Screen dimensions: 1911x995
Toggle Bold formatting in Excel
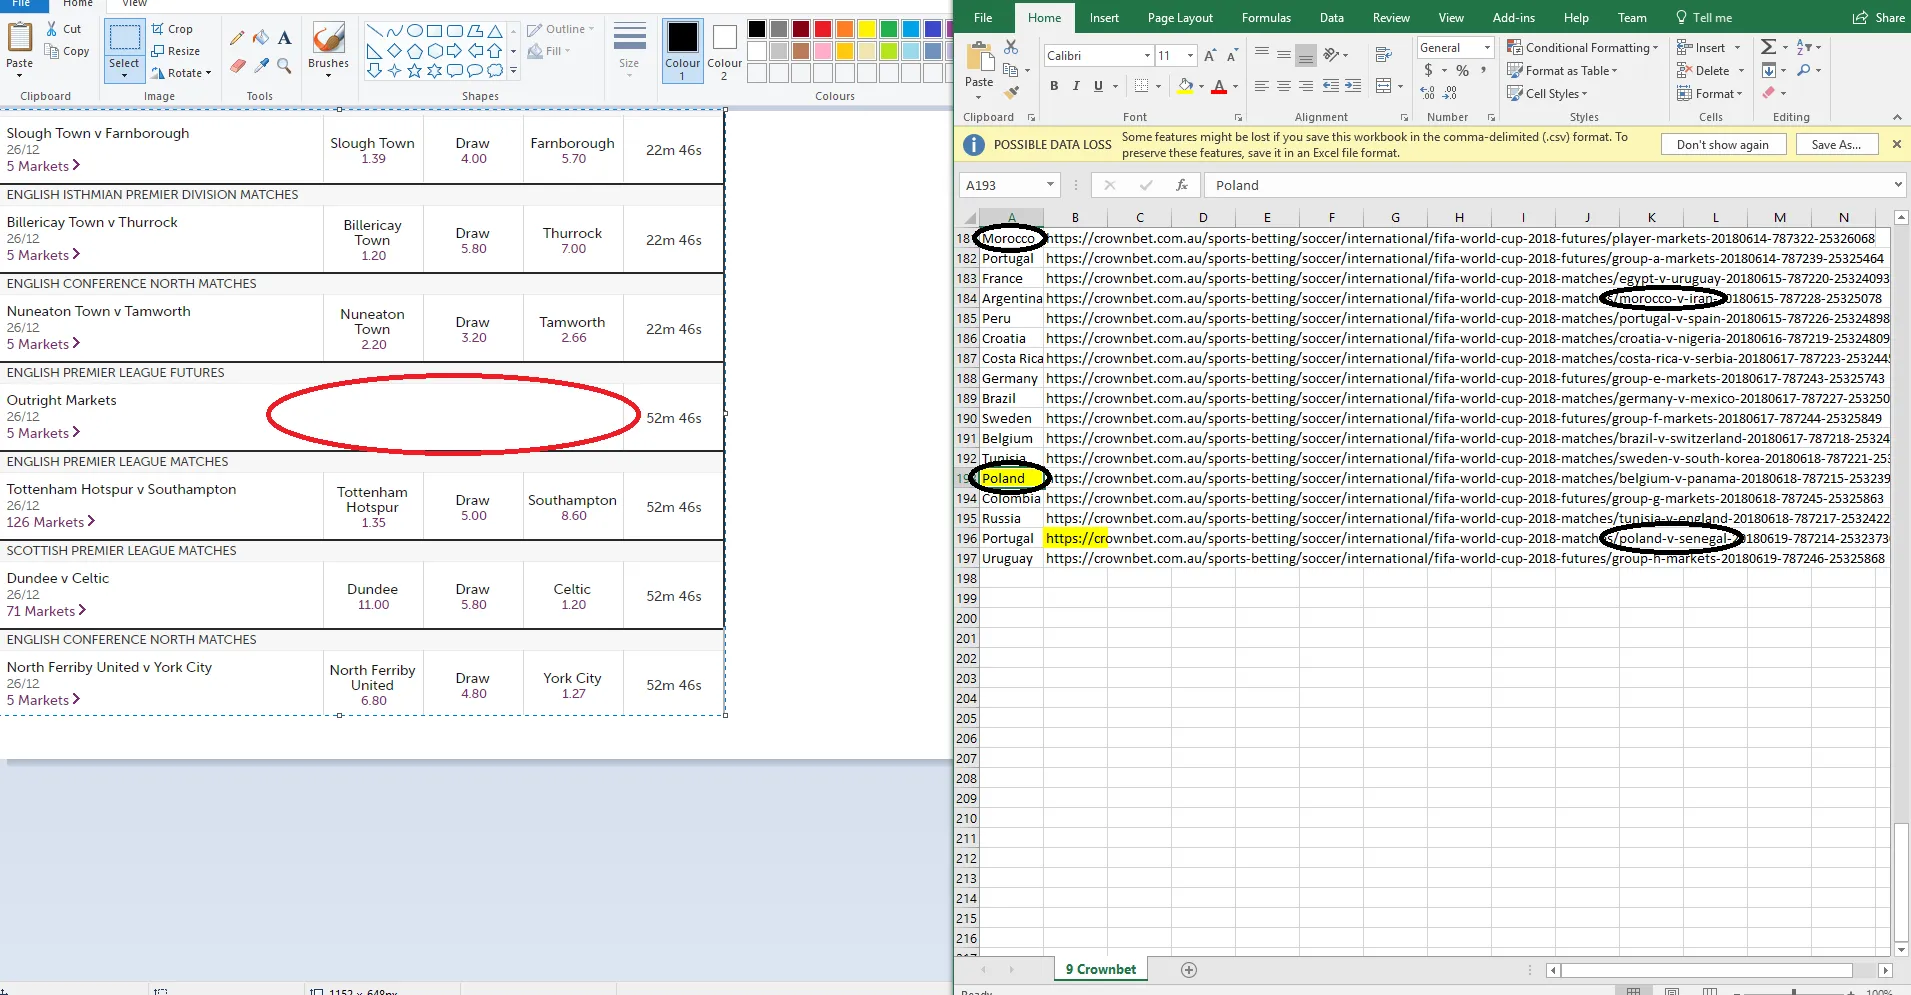tap(1054, 86)
